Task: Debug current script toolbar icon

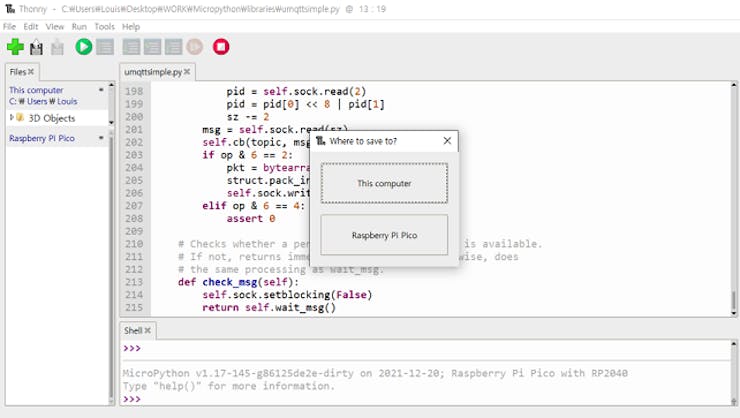Action: pyautogui.click(x=105, y=47)
